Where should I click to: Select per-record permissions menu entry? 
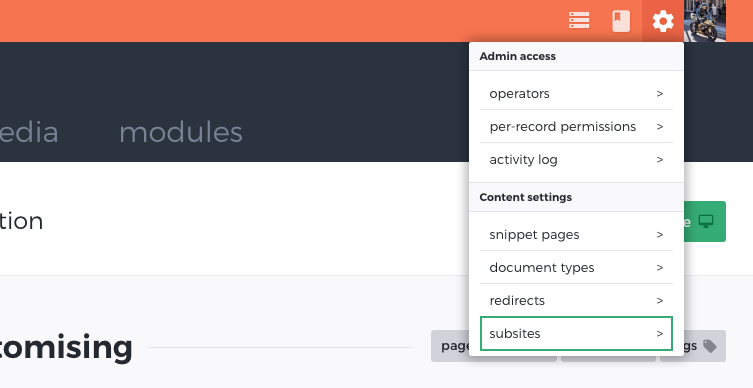point(576,127)
